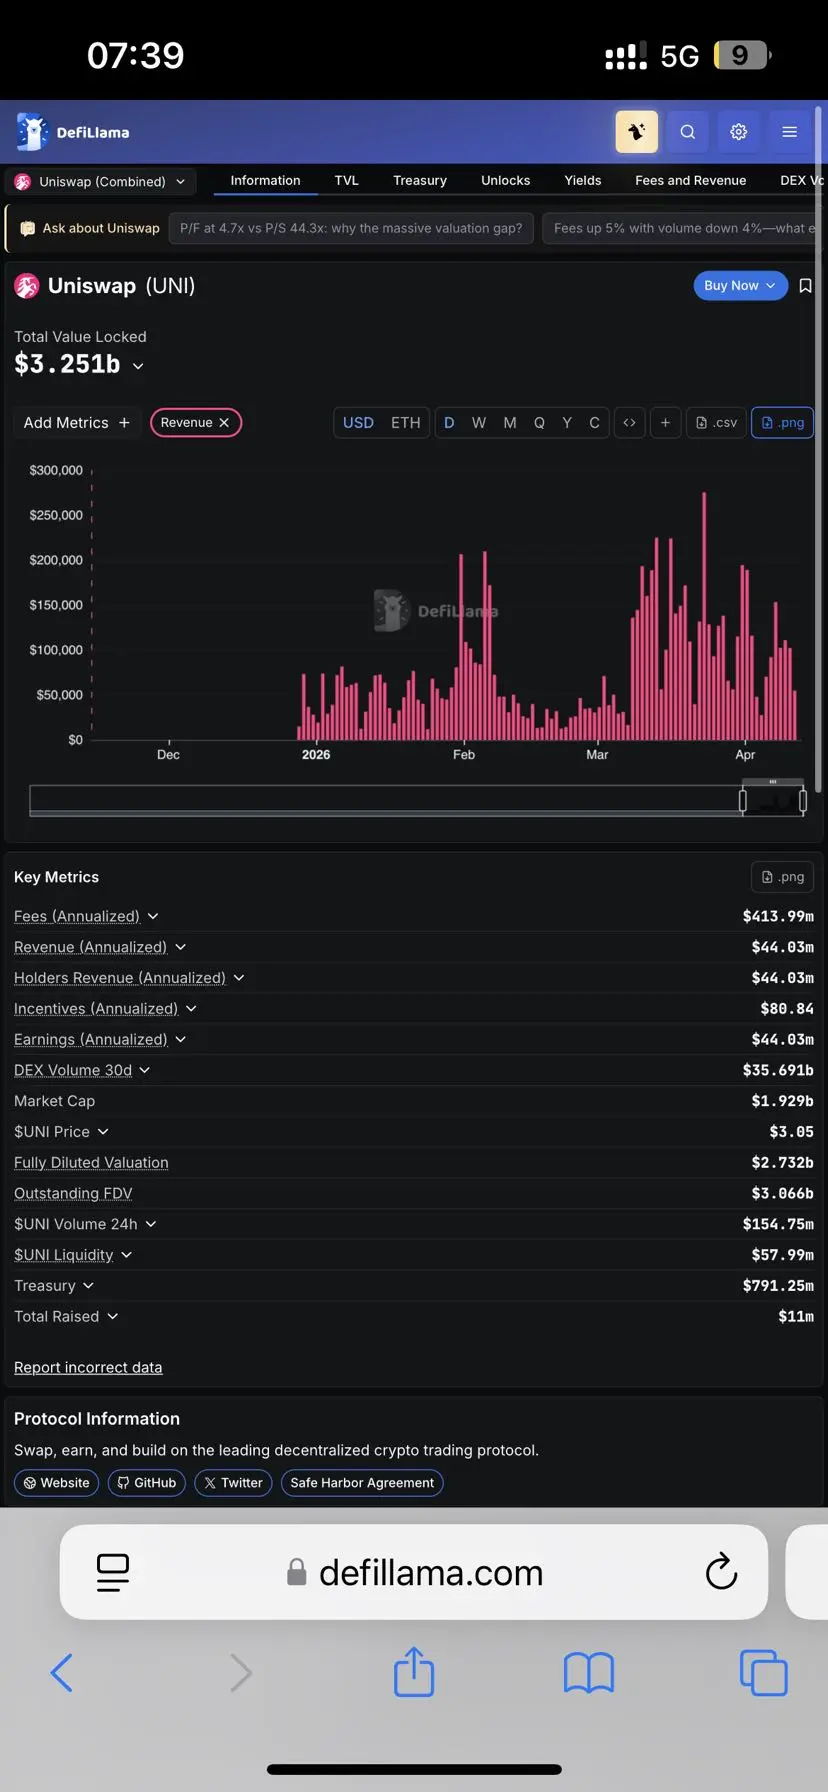The height and width of the screenshot is (1792, 828).
Task: Download chart data as .csv
Action: 716,423
